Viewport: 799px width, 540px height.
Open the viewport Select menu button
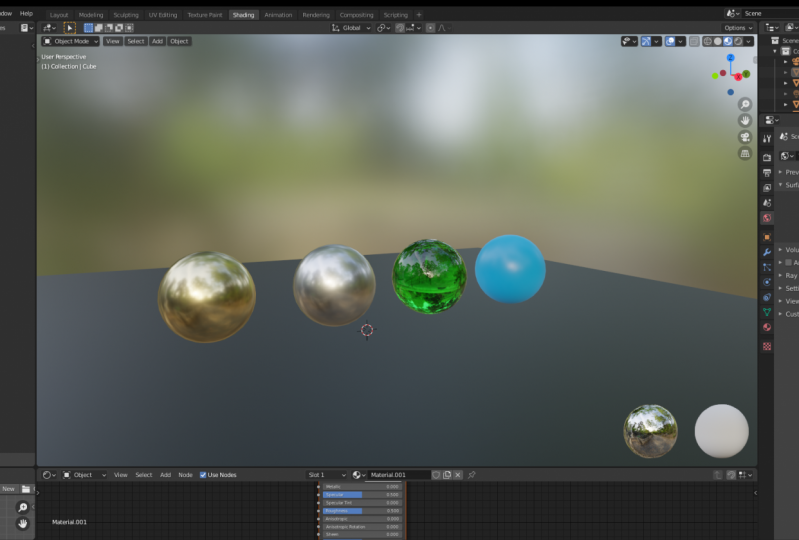pyautogui.click(x=136, y=41)
